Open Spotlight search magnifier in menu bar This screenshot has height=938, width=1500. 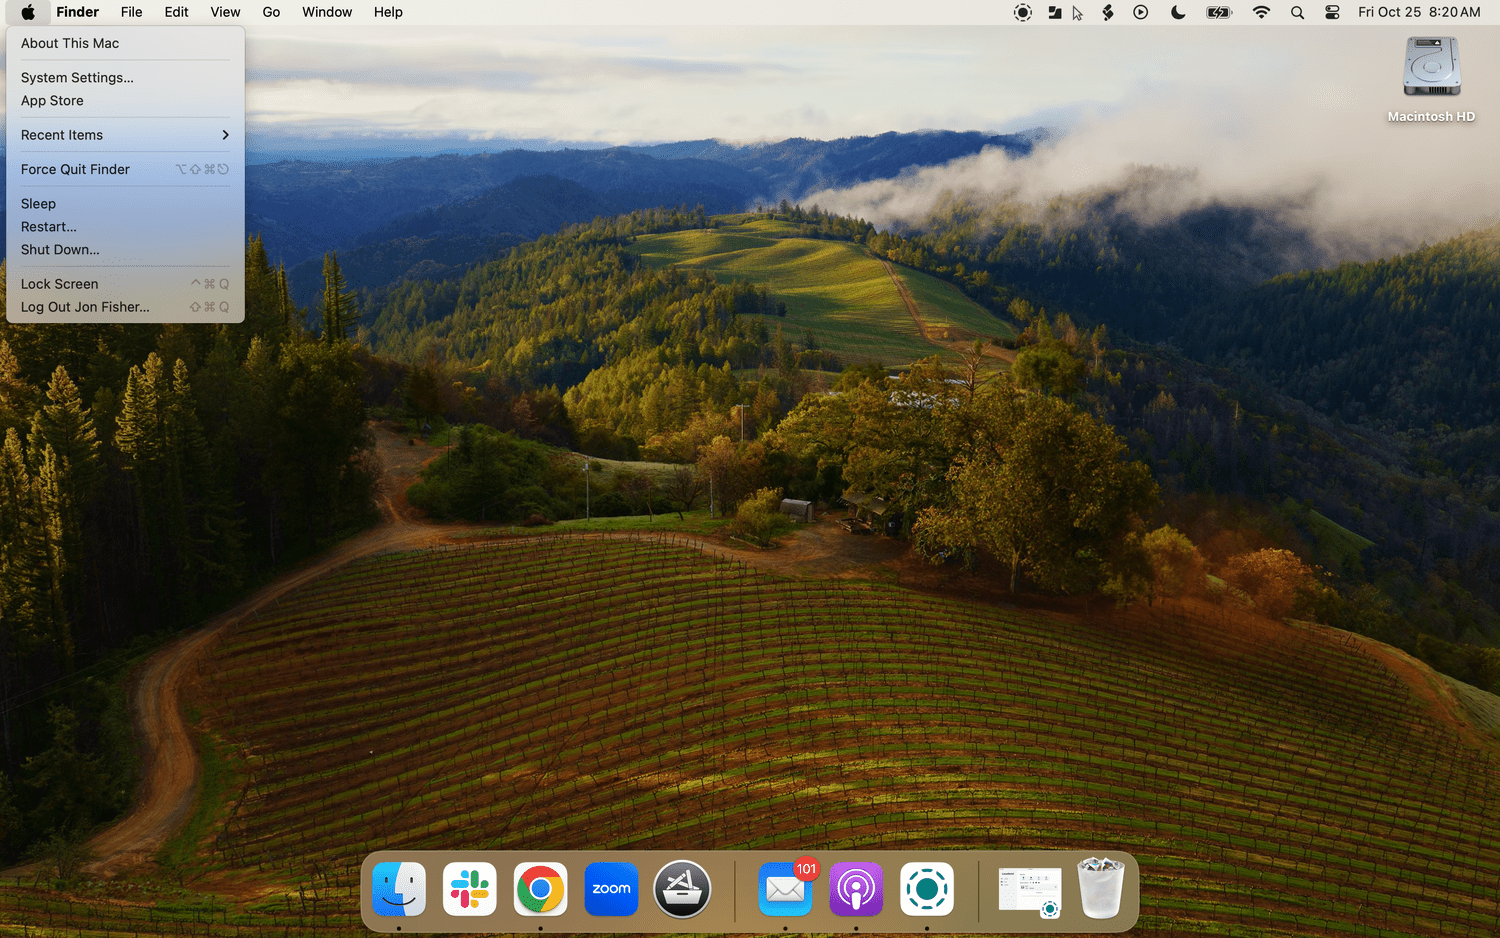tap(1297, 12)
